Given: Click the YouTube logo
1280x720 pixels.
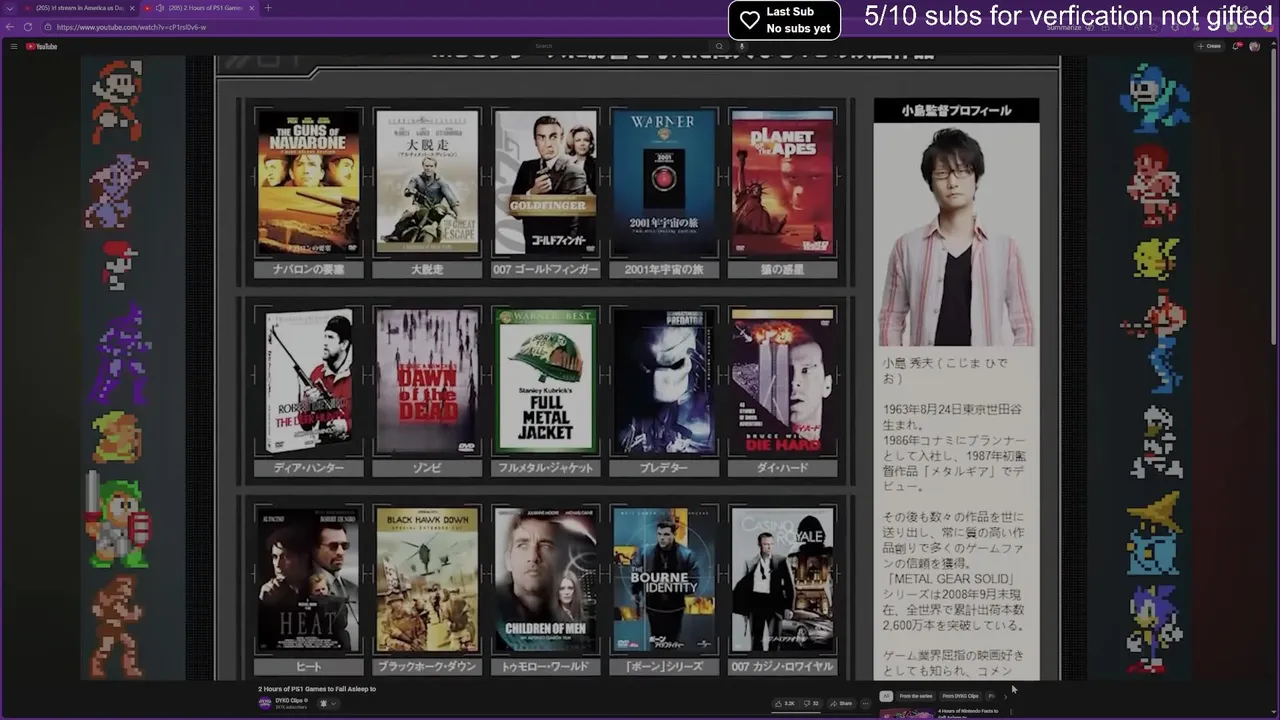Looking at the screenshot, I should coord(42,46).
